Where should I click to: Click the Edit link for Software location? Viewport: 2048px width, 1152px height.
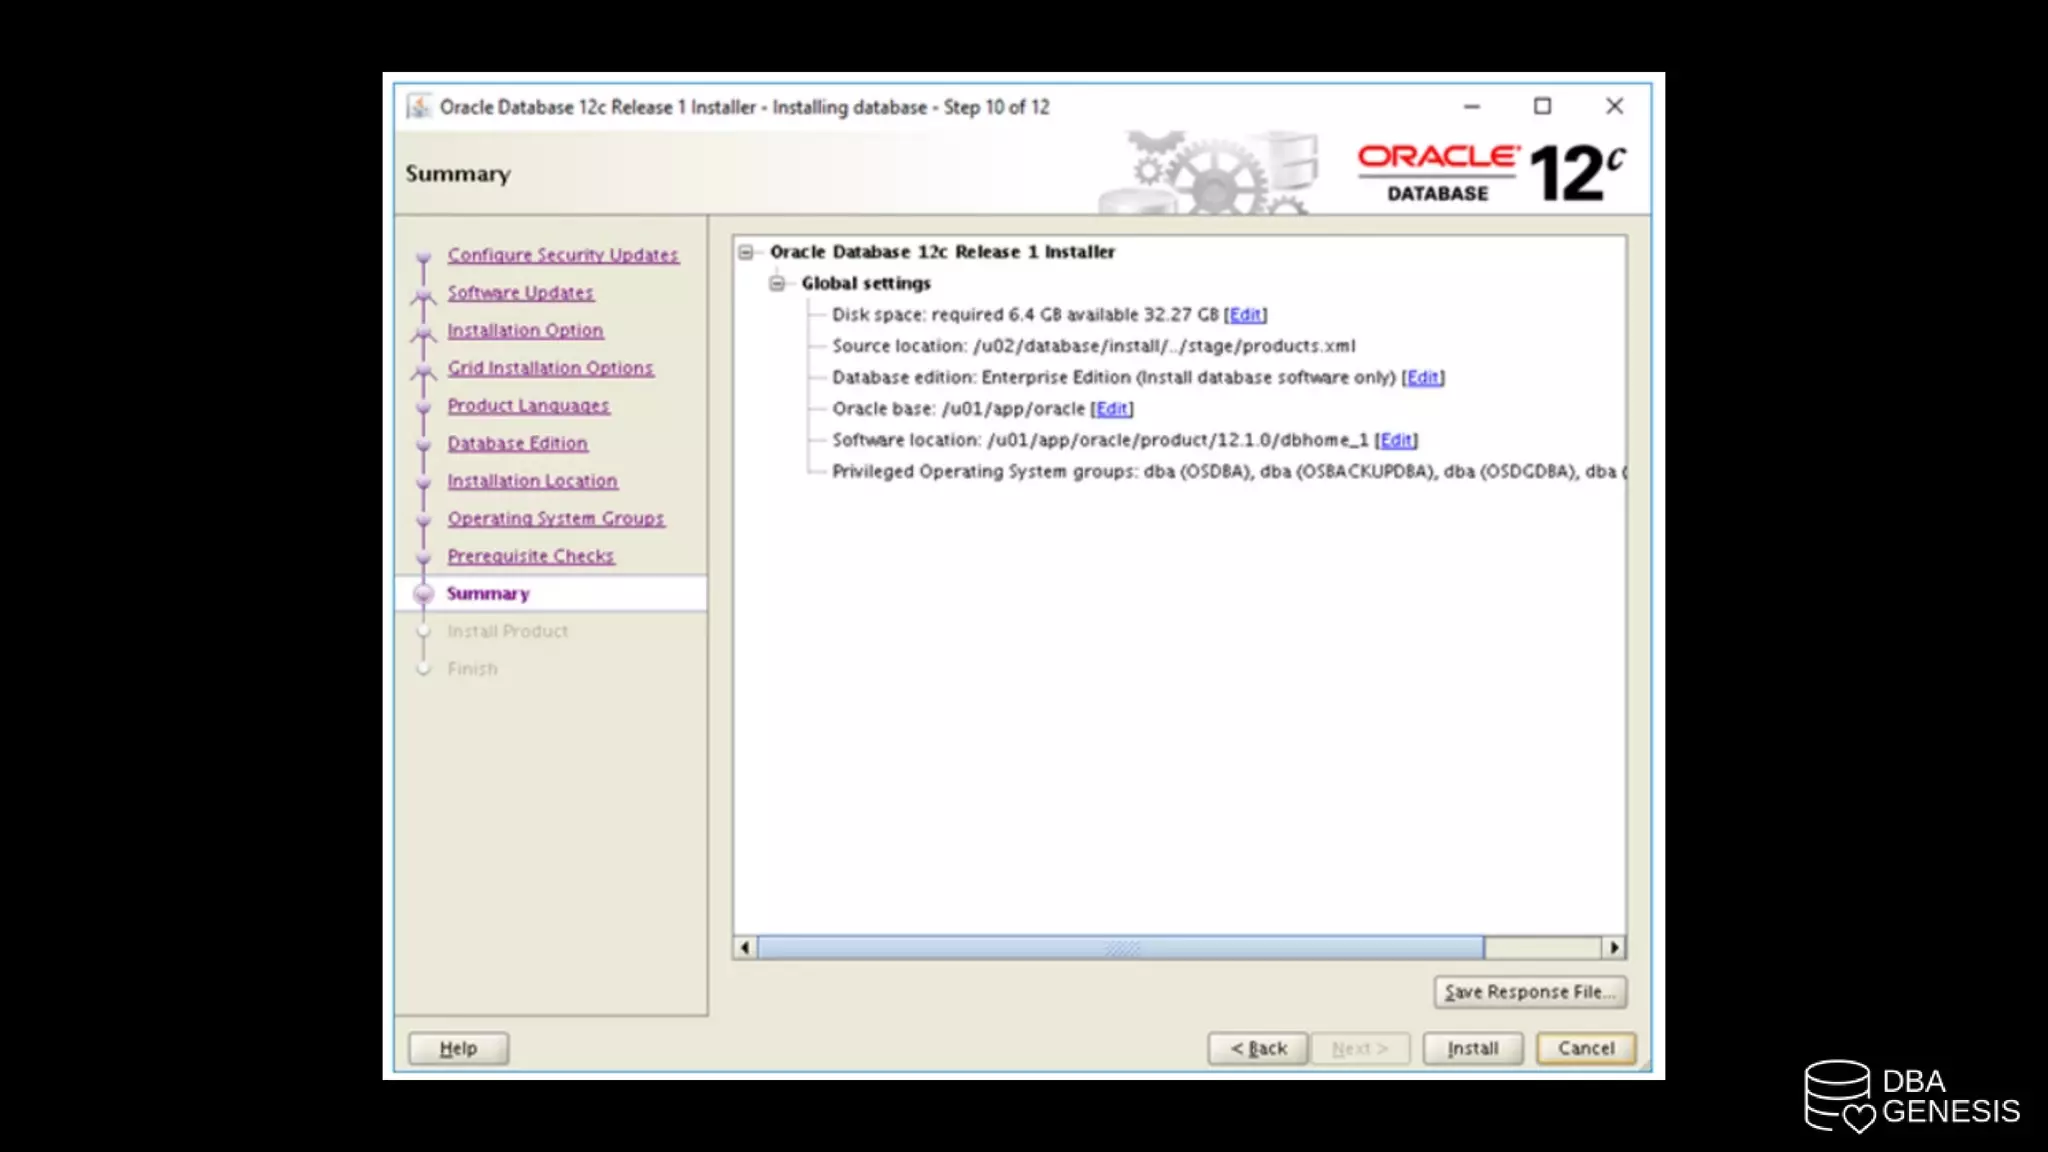1396,440
